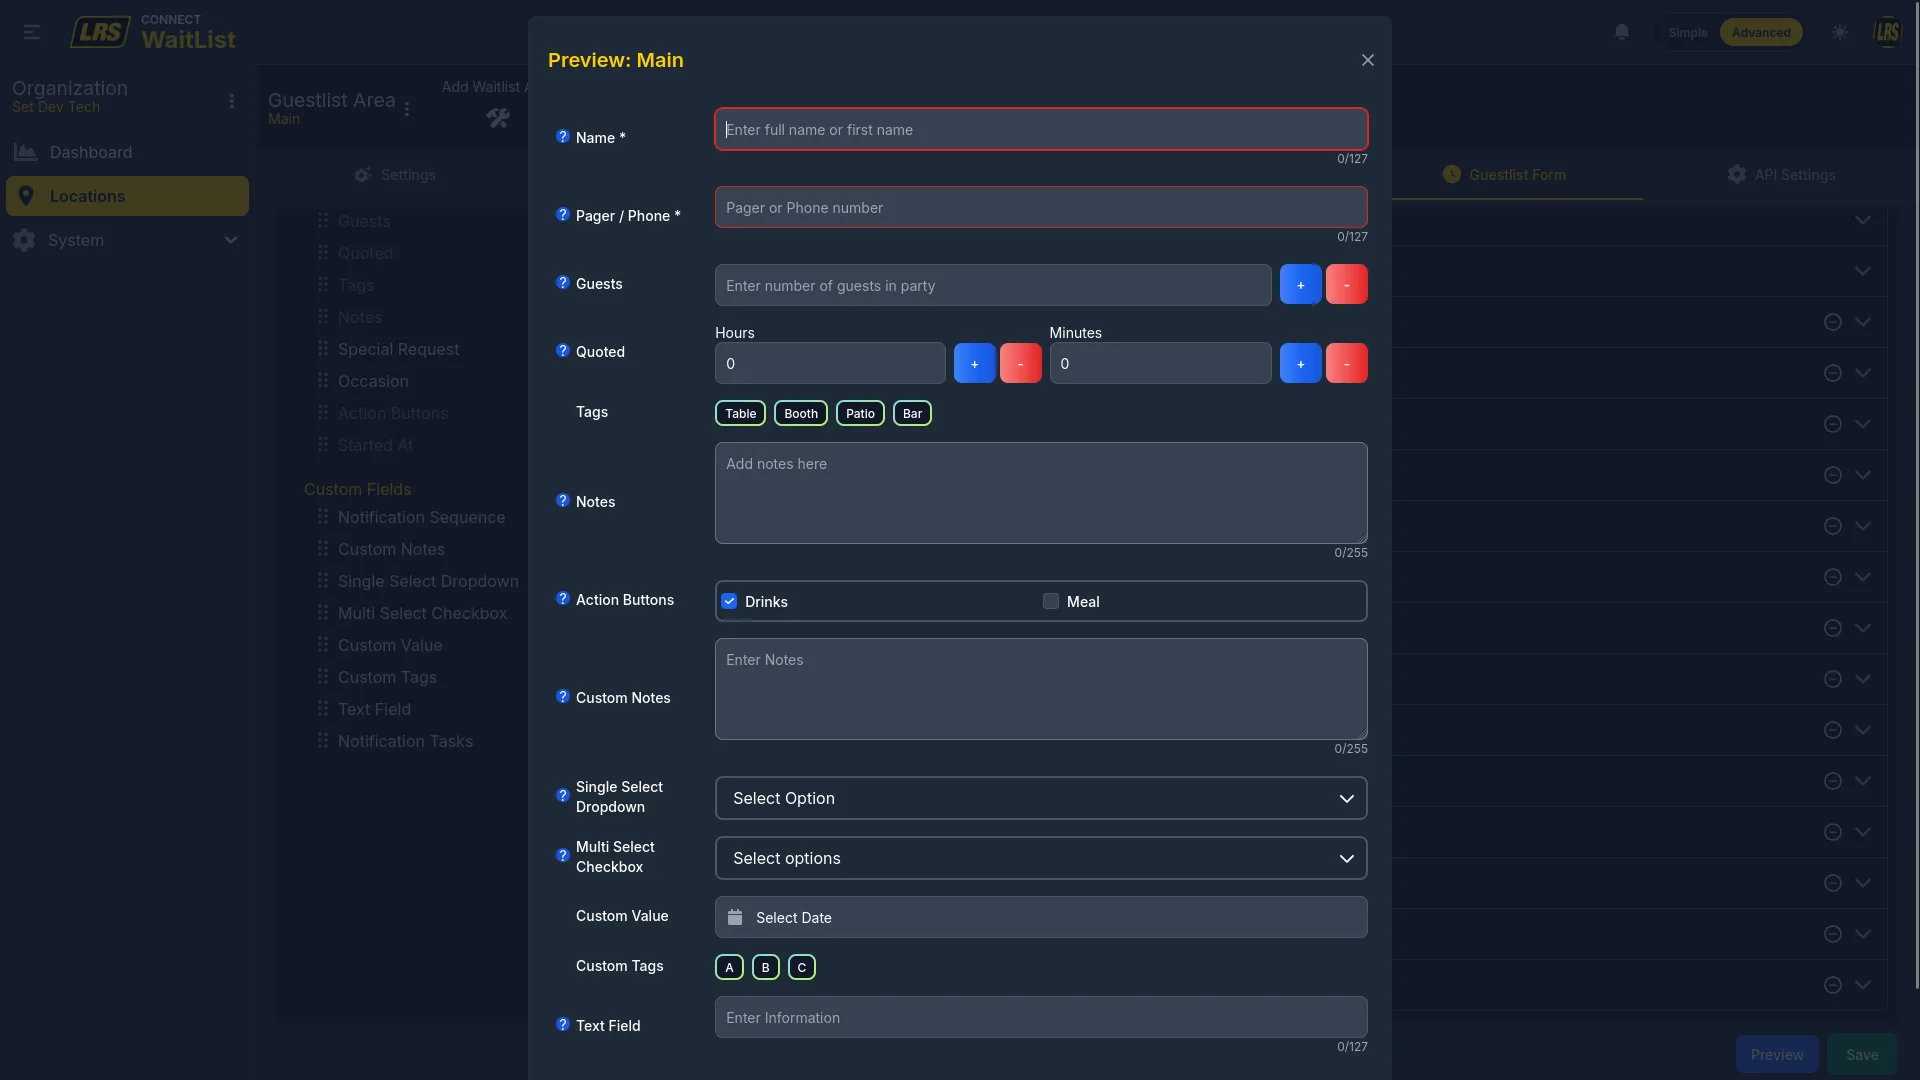Toggle custom tag A
This screenshot has height=1080, width=1920.
[x=729, y=967]
